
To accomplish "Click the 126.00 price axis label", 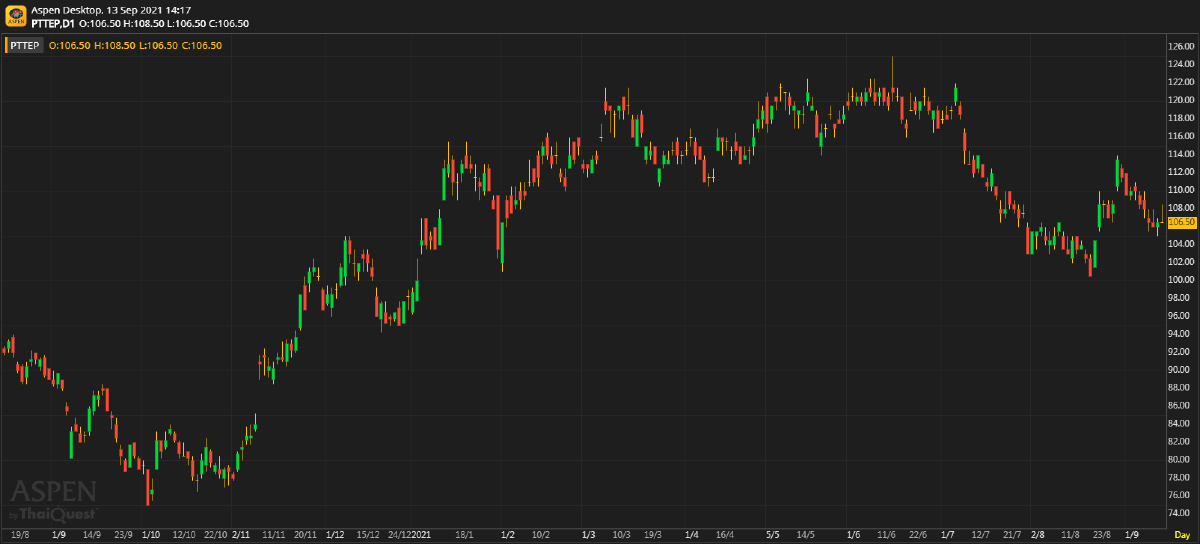I will 1181,47.
